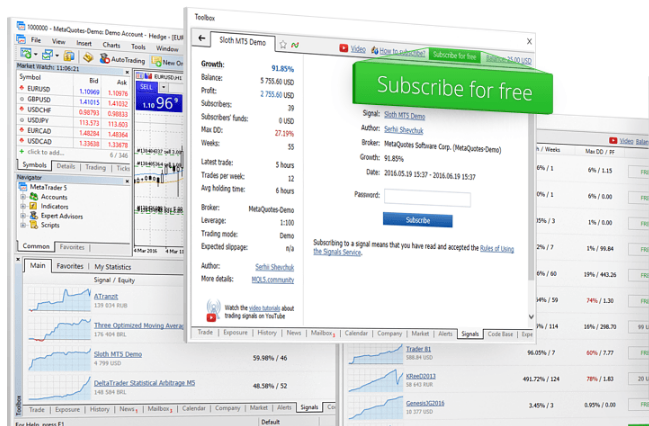Click the grey dot icon beside GBPUSD
The width and height of the screenshot is (649, 426).
[22, 99]
